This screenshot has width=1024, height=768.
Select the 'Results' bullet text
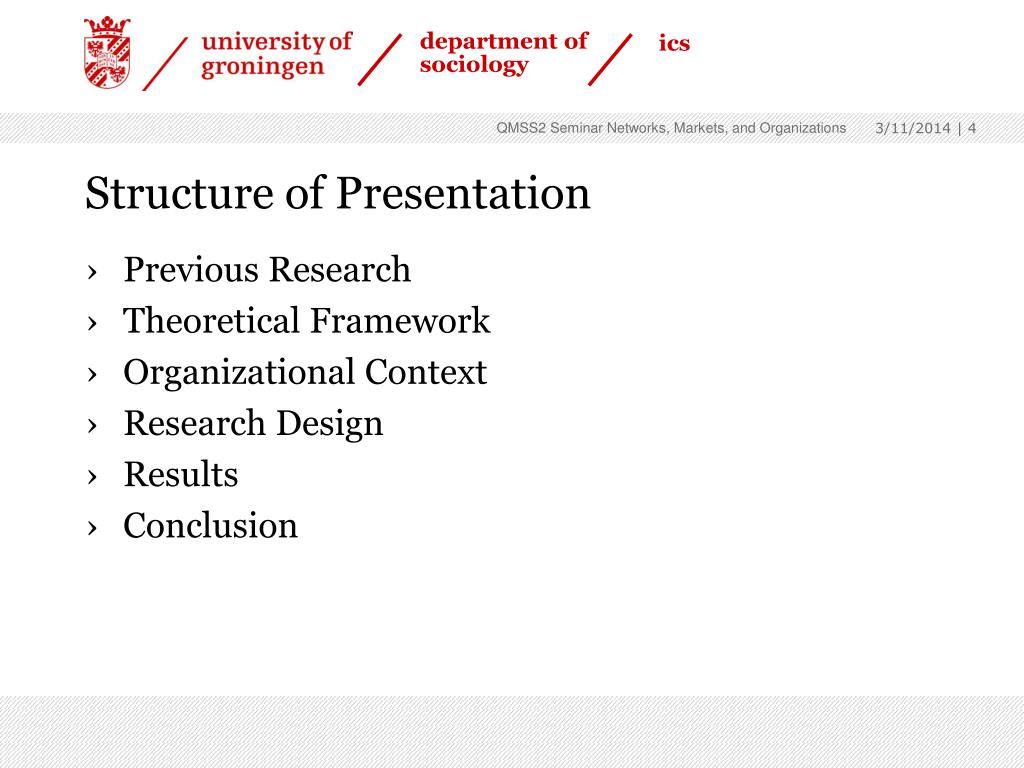point(180,474)
